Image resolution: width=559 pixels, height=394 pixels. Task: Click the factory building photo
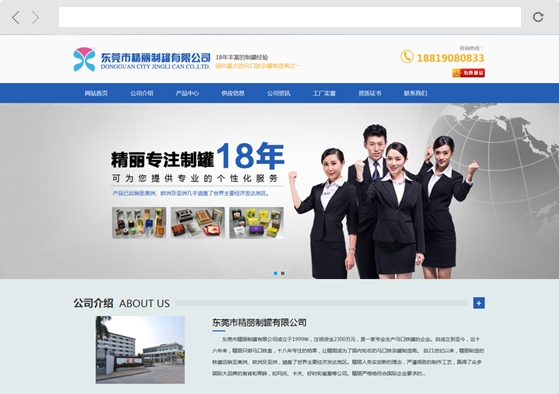[x=140, y=350]
